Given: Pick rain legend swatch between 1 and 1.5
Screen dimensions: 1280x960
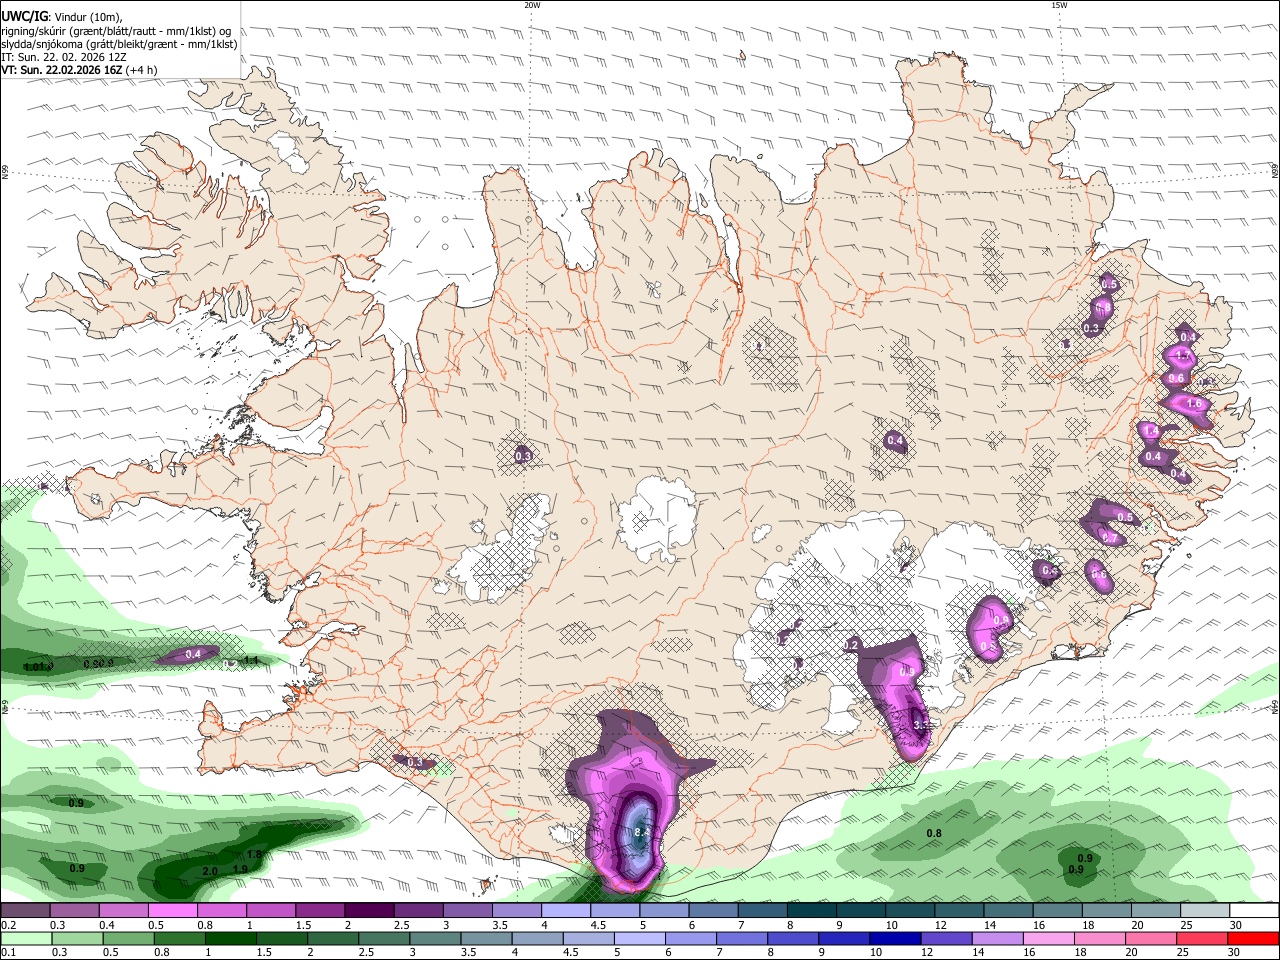Looking at the screenshot, I should click(x=230, y=938).
